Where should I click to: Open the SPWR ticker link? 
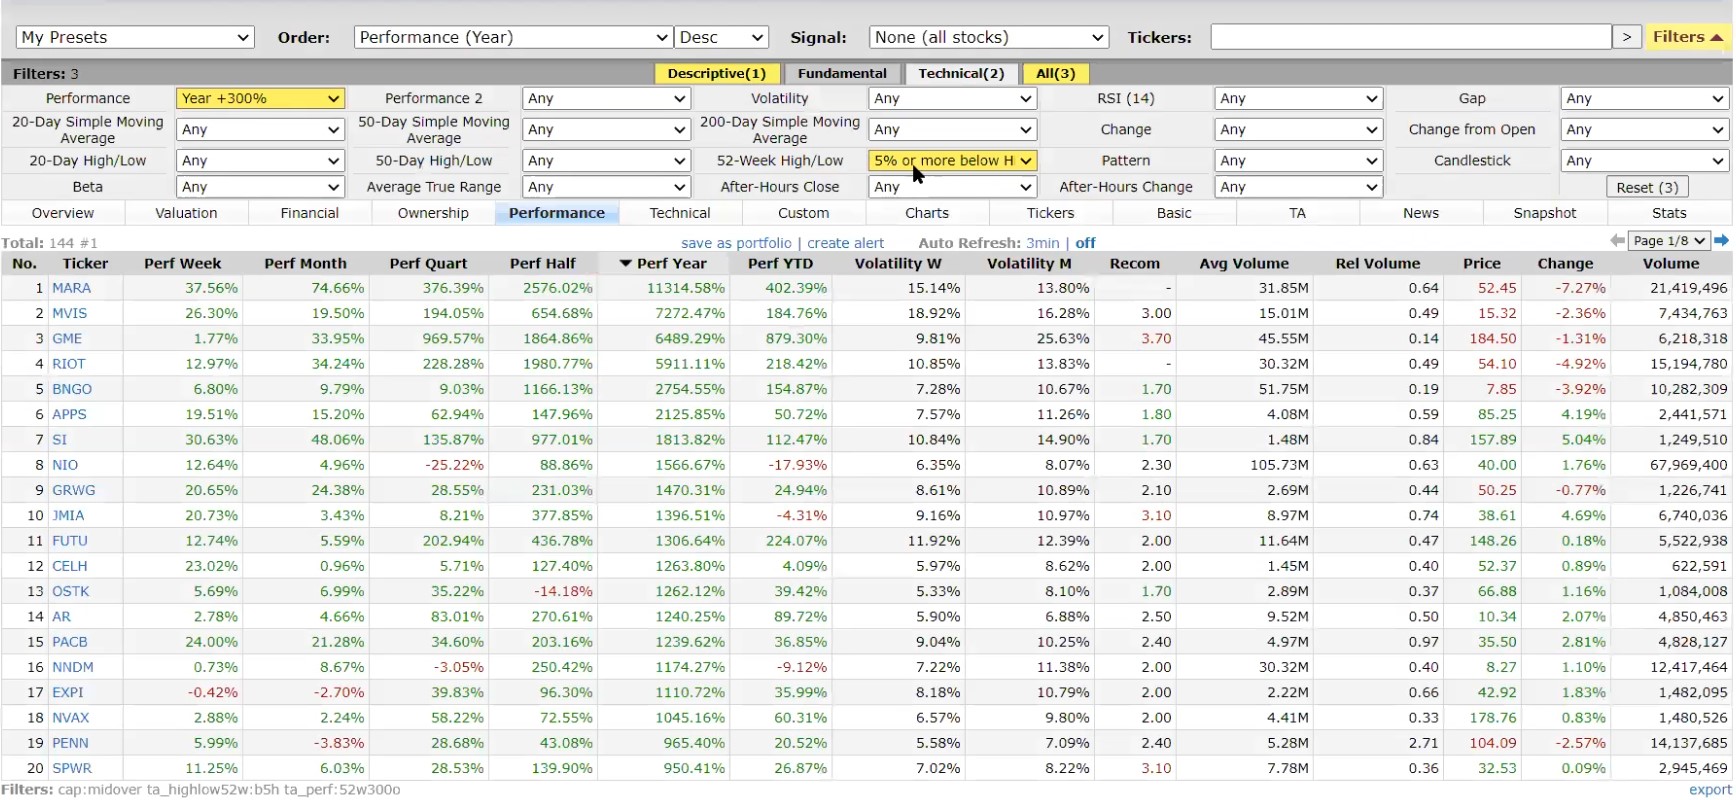[72, 768]
